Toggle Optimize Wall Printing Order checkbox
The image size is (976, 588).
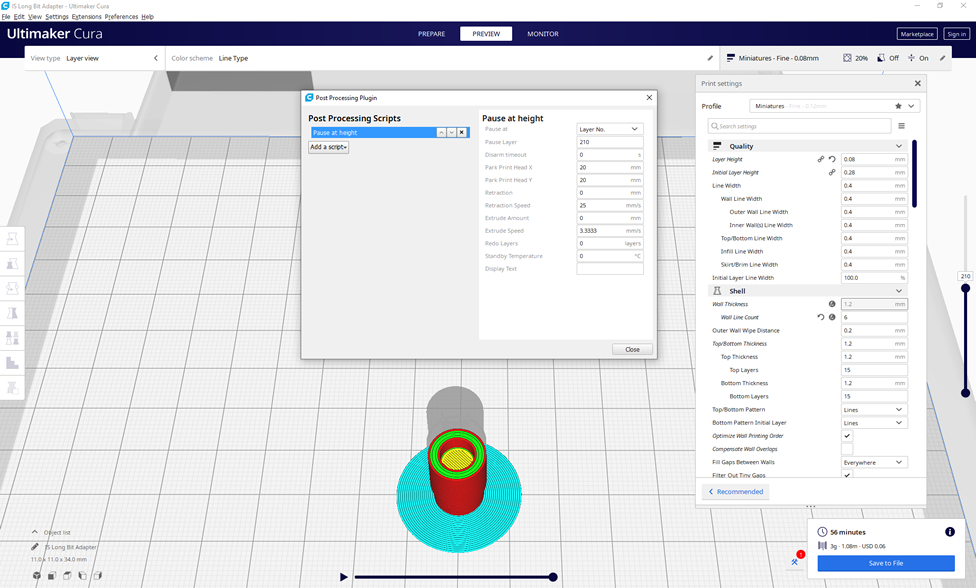[x=847, y=436]
